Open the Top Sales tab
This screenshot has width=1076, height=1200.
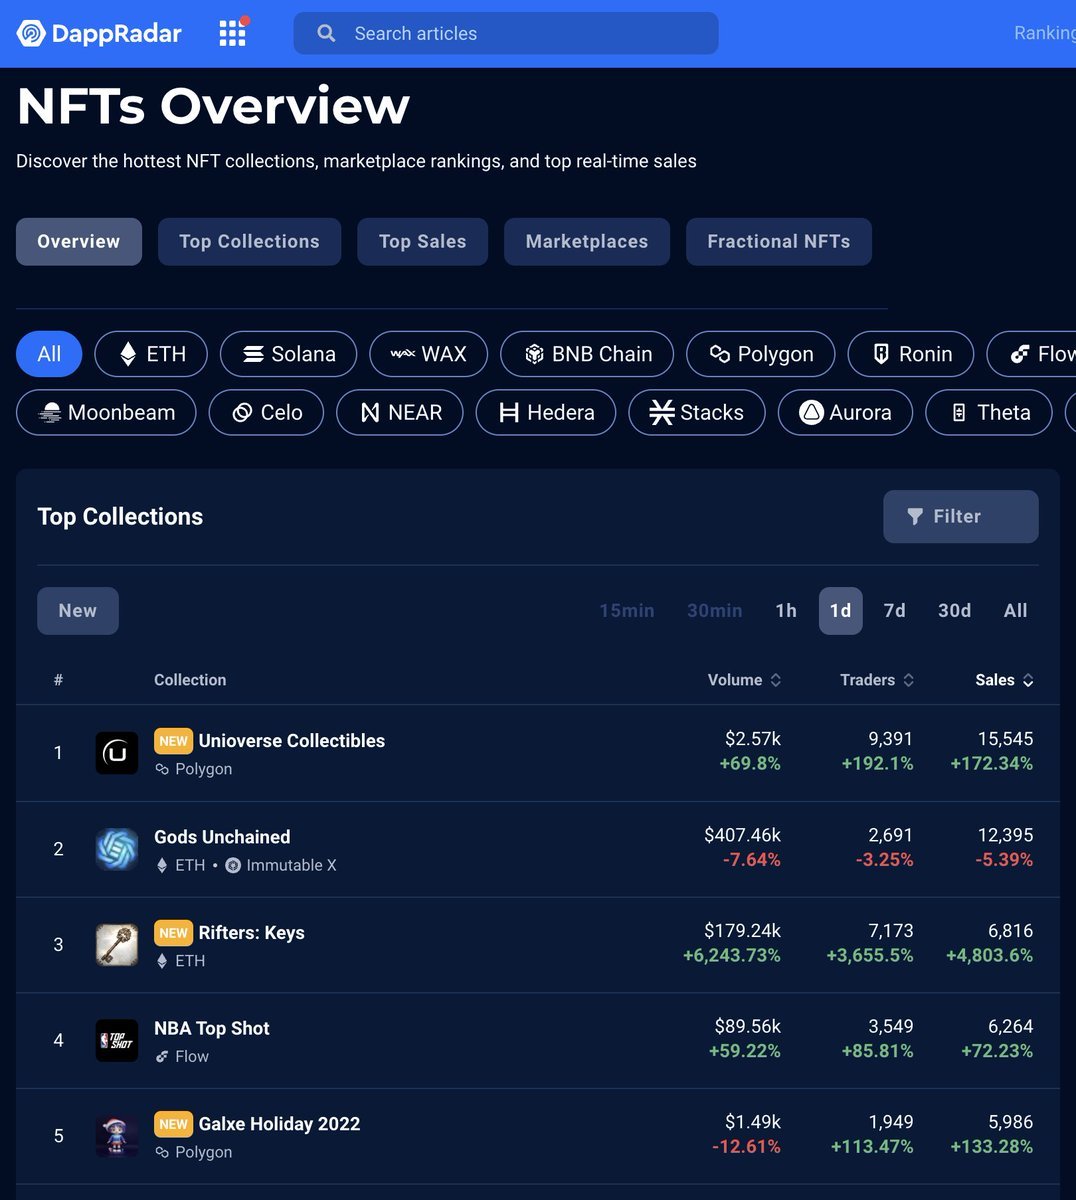422,241
